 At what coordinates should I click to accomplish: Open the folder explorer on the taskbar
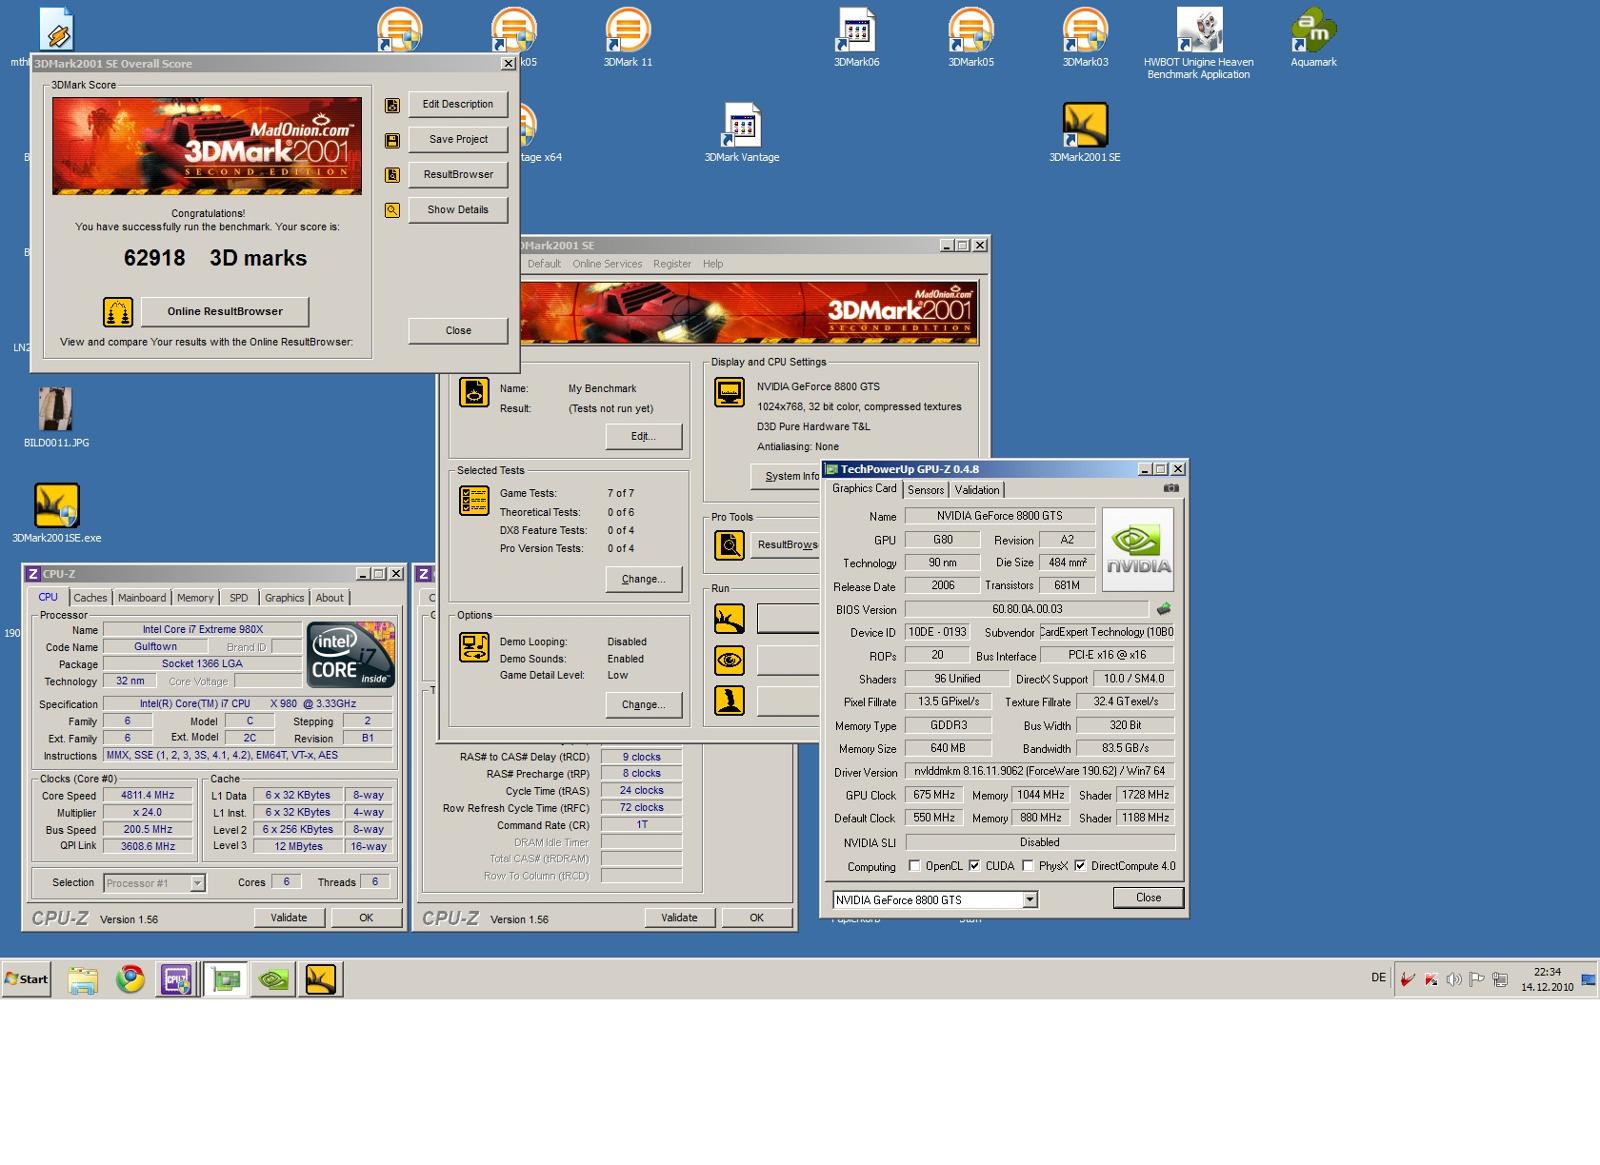83,980
